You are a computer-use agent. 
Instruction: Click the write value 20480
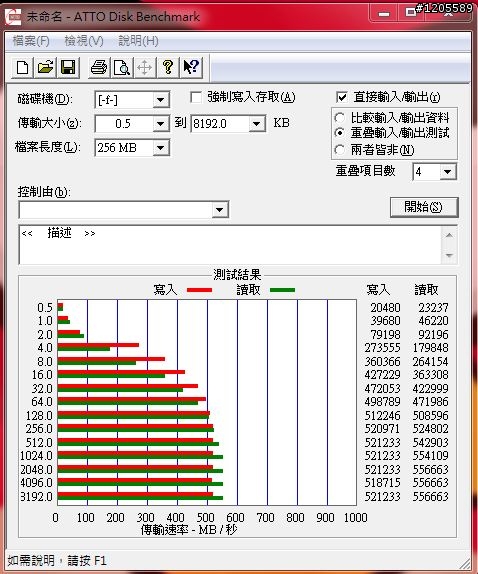(385, 308)
